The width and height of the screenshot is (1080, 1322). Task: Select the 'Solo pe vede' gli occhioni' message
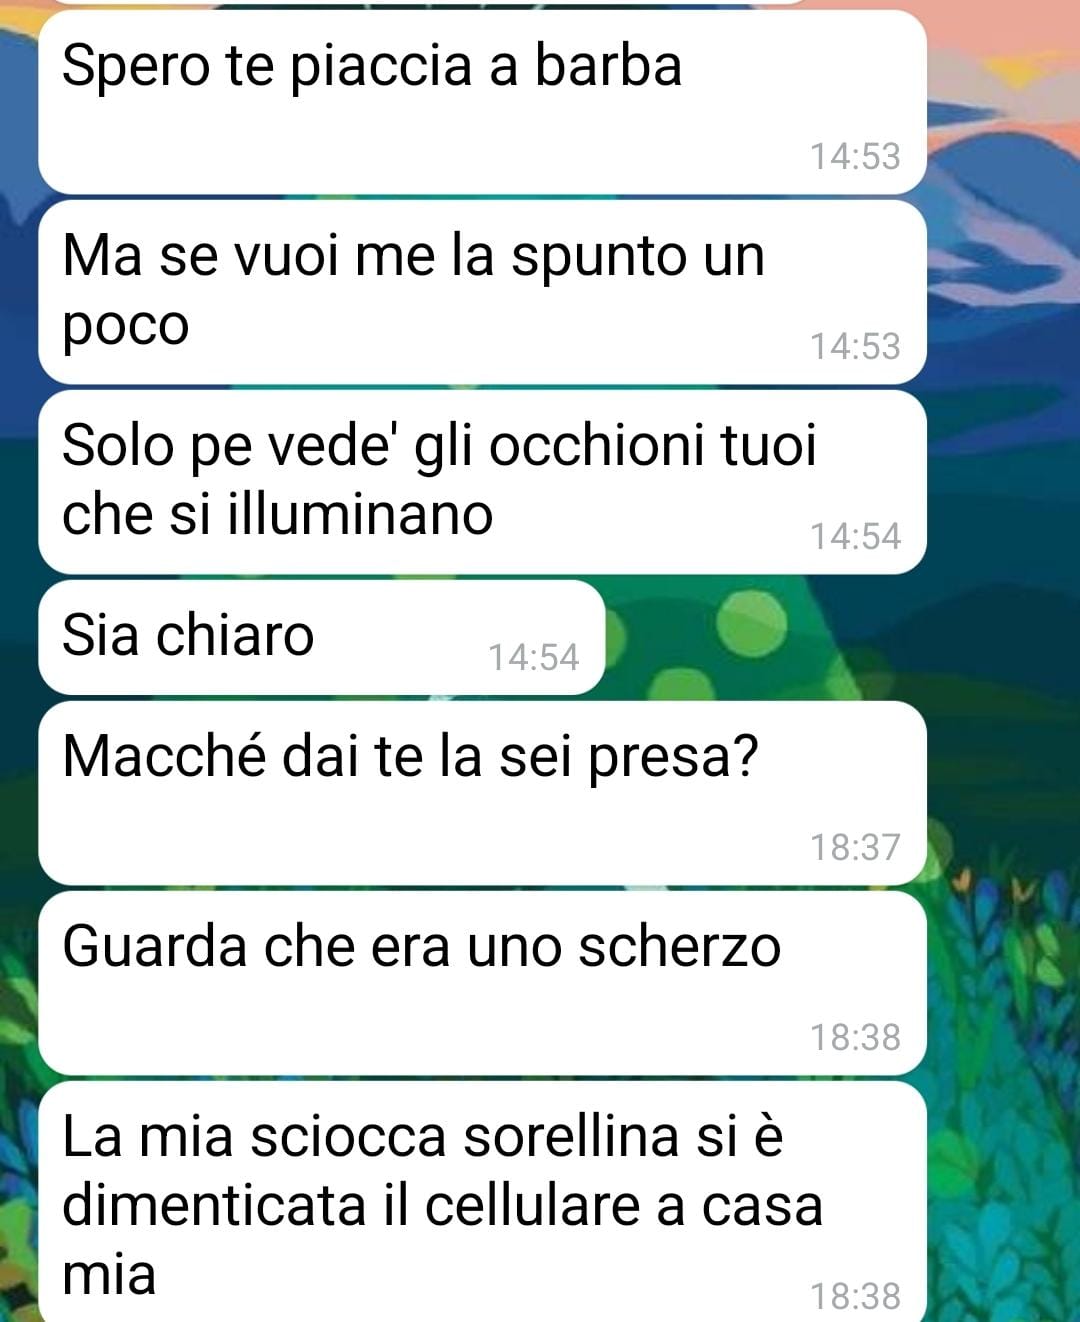(482, 481)
